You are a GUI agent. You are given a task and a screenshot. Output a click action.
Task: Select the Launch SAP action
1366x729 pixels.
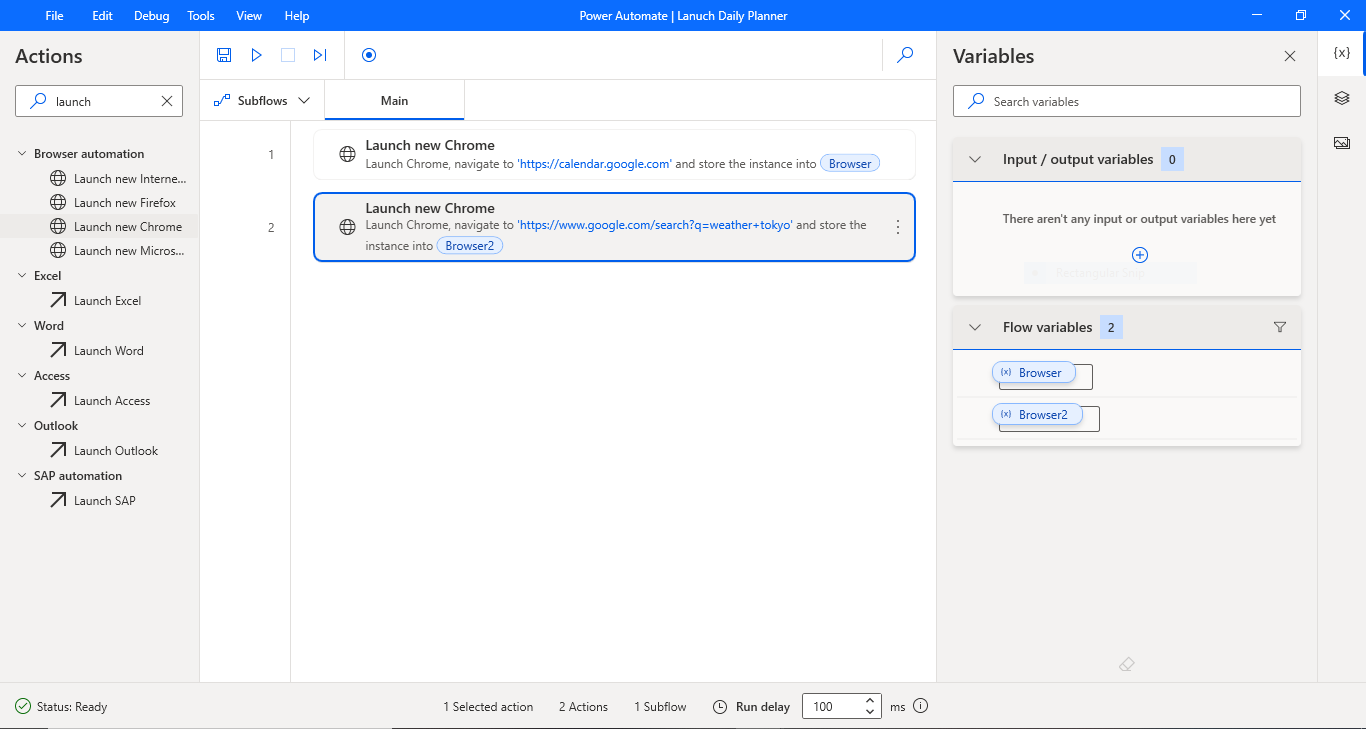pos(92,500)
